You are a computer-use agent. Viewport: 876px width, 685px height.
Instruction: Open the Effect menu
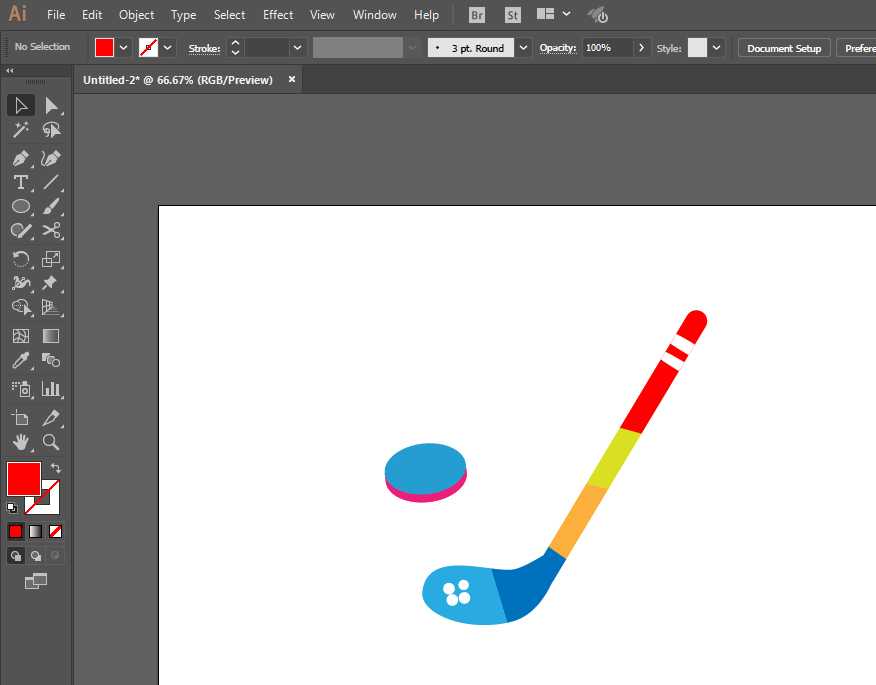(278, 15)
